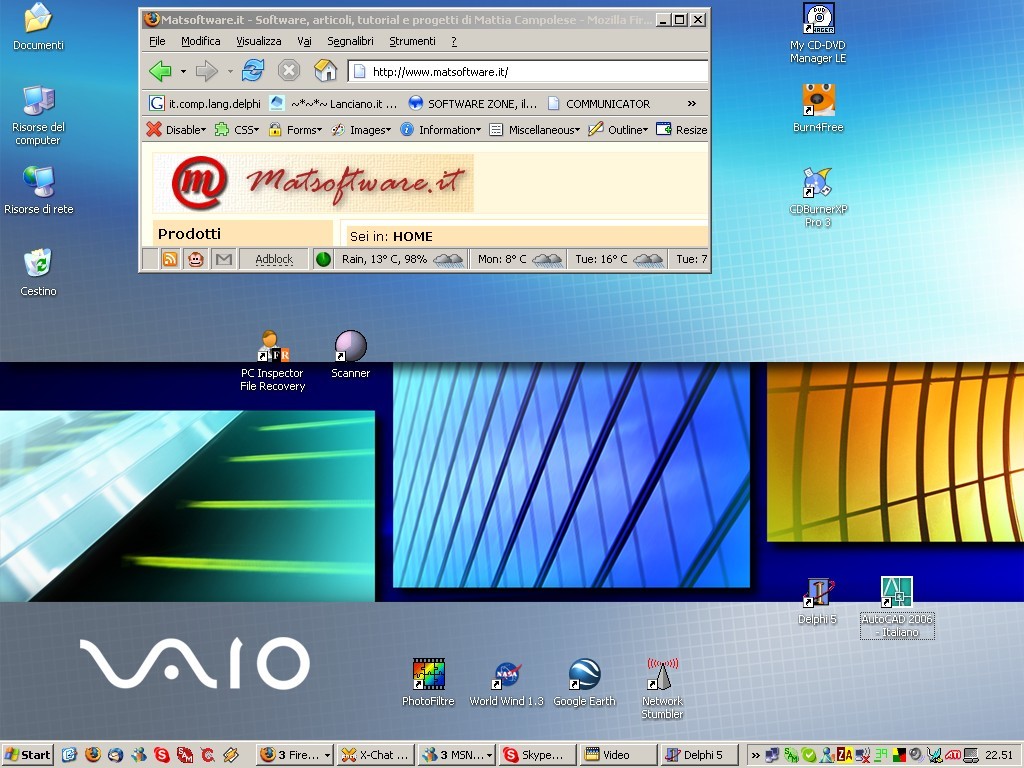The height and width of the screenshot is (768, 1024).
Task: Open PC Inspector File Recovery shortcut
Action: [272, 360]
